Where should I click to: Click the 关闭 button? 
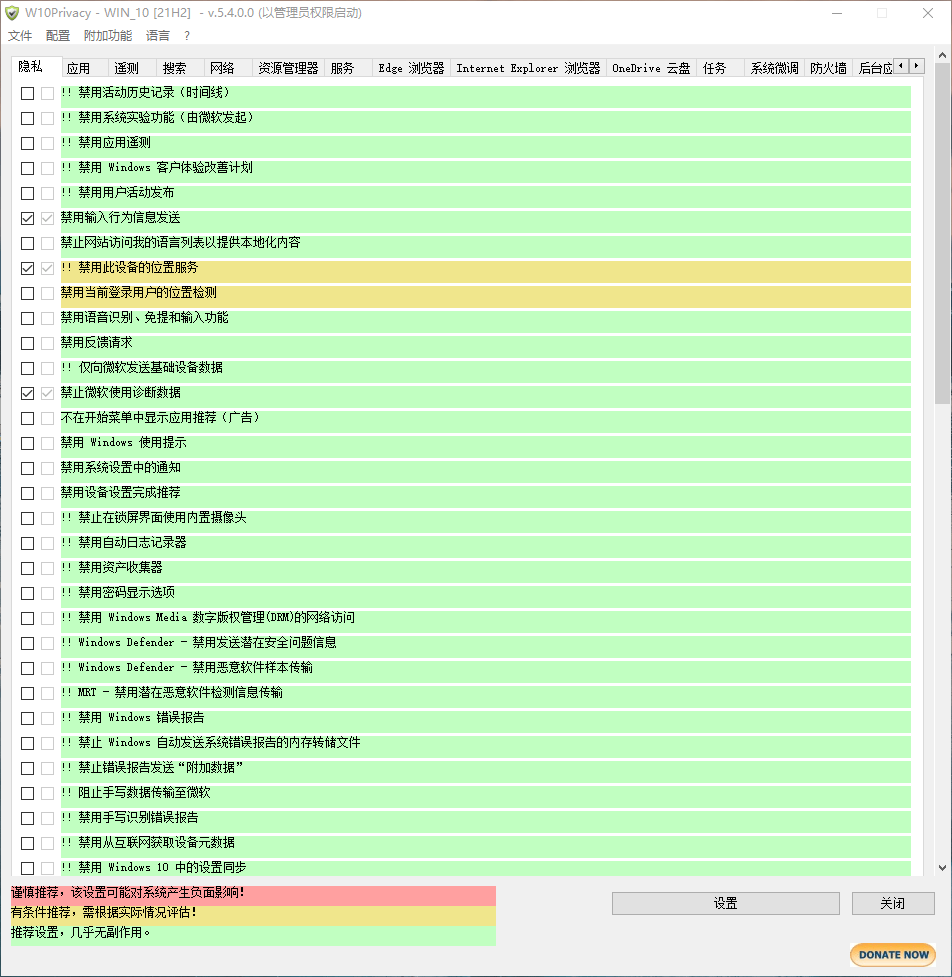coord(893,903)
